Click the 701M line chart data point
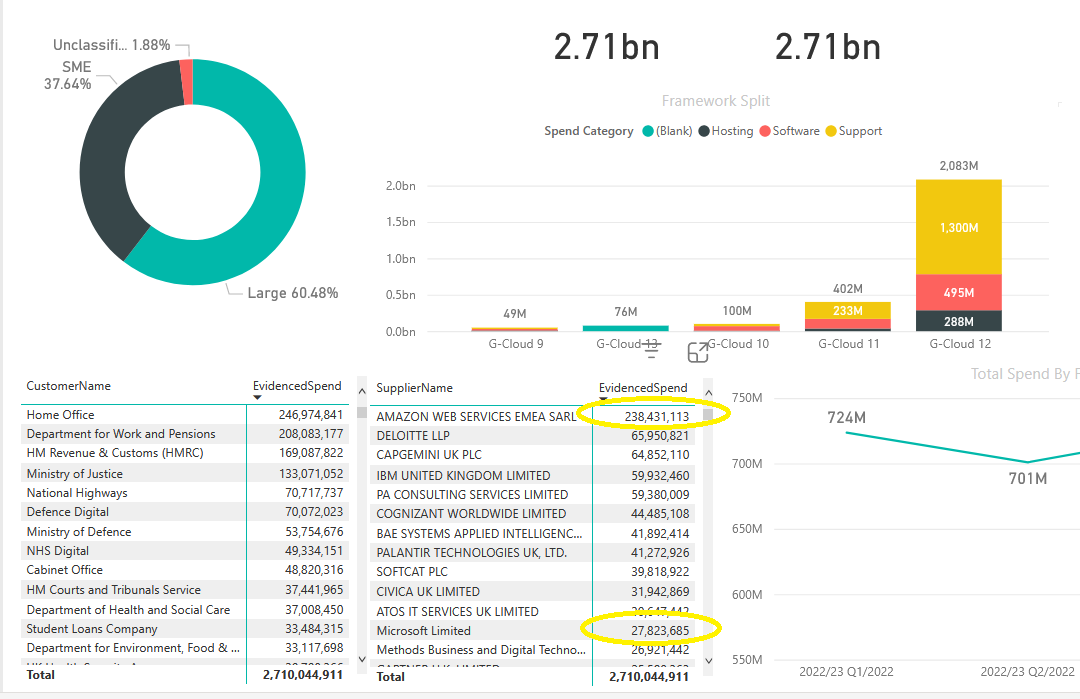The width and height of the screenshot is (1080, 699). click(x=1028, y=462)
